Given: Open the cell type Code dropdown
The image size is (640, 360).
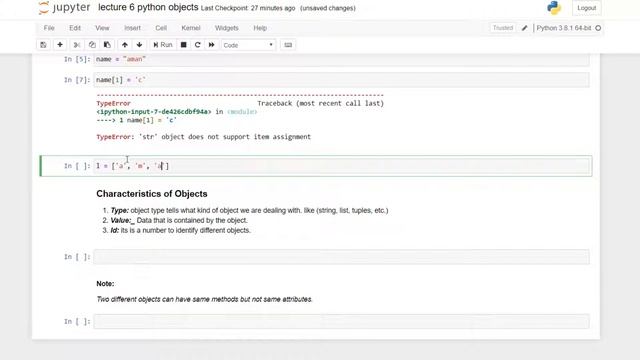Looking at the screenshot, I should 249,45.
